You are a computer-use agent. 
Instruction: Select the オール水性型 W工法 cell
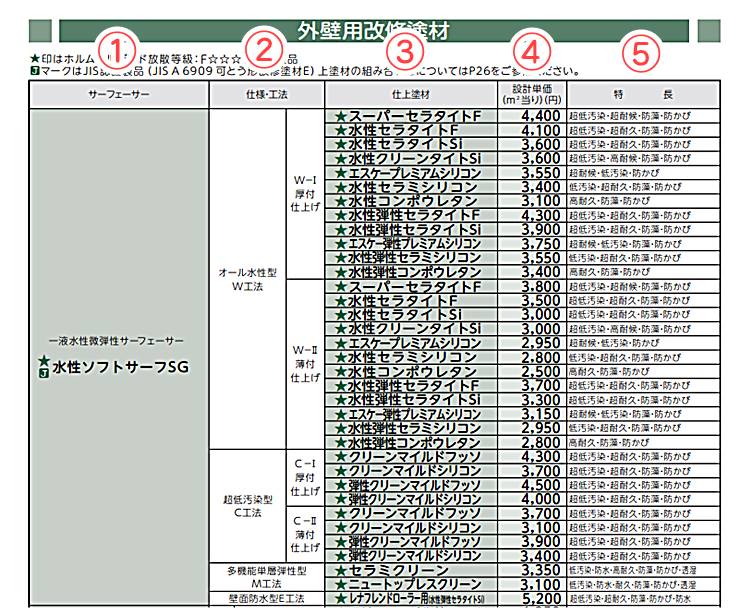click(x=247, y=279)
